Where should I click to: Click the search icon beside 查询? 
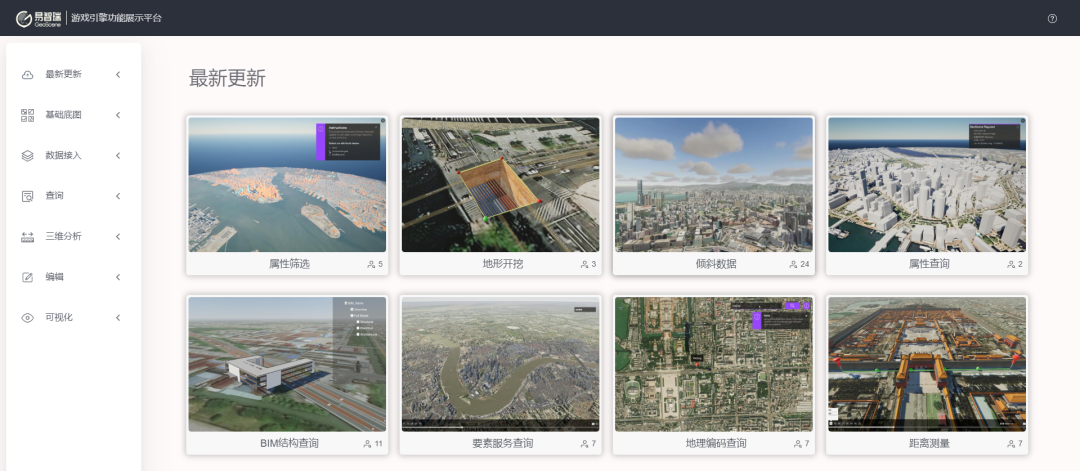28,196
